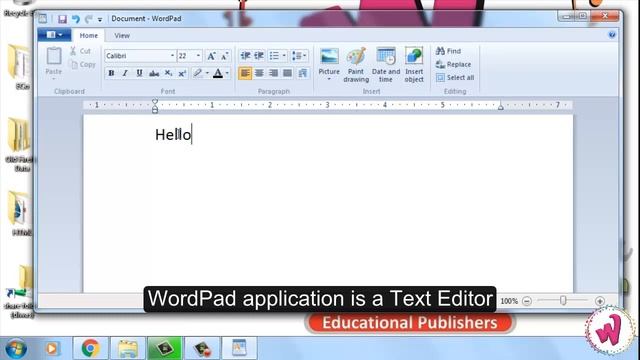The width and height of the screenshot is (640, 360).
Task: Click the green highlighted taskbar application
Action: 164,349
